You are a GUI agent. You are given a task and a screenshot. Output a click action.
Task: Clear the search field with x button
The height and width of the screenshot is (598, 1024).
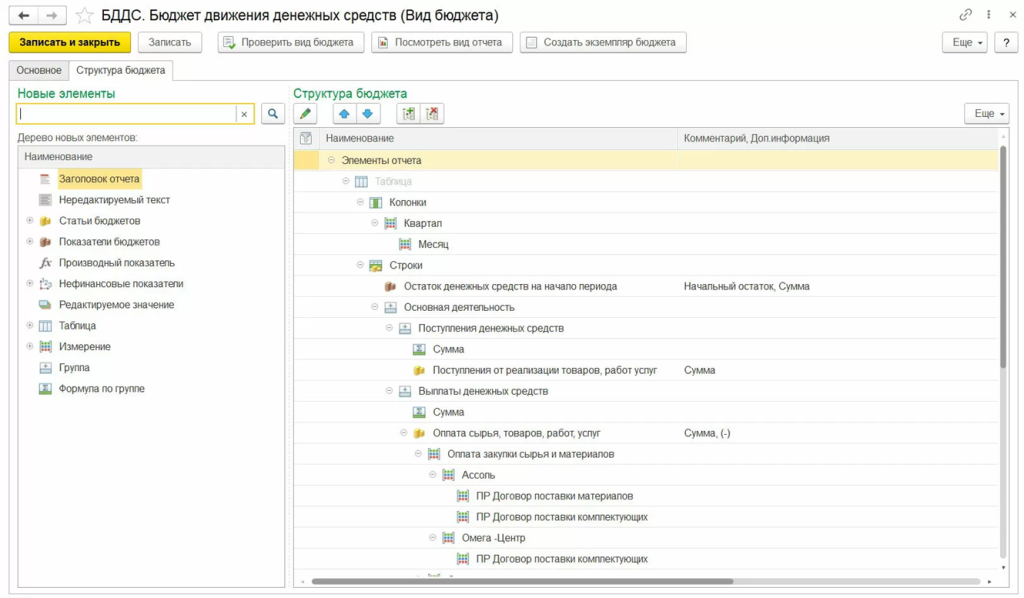[244, 114]
